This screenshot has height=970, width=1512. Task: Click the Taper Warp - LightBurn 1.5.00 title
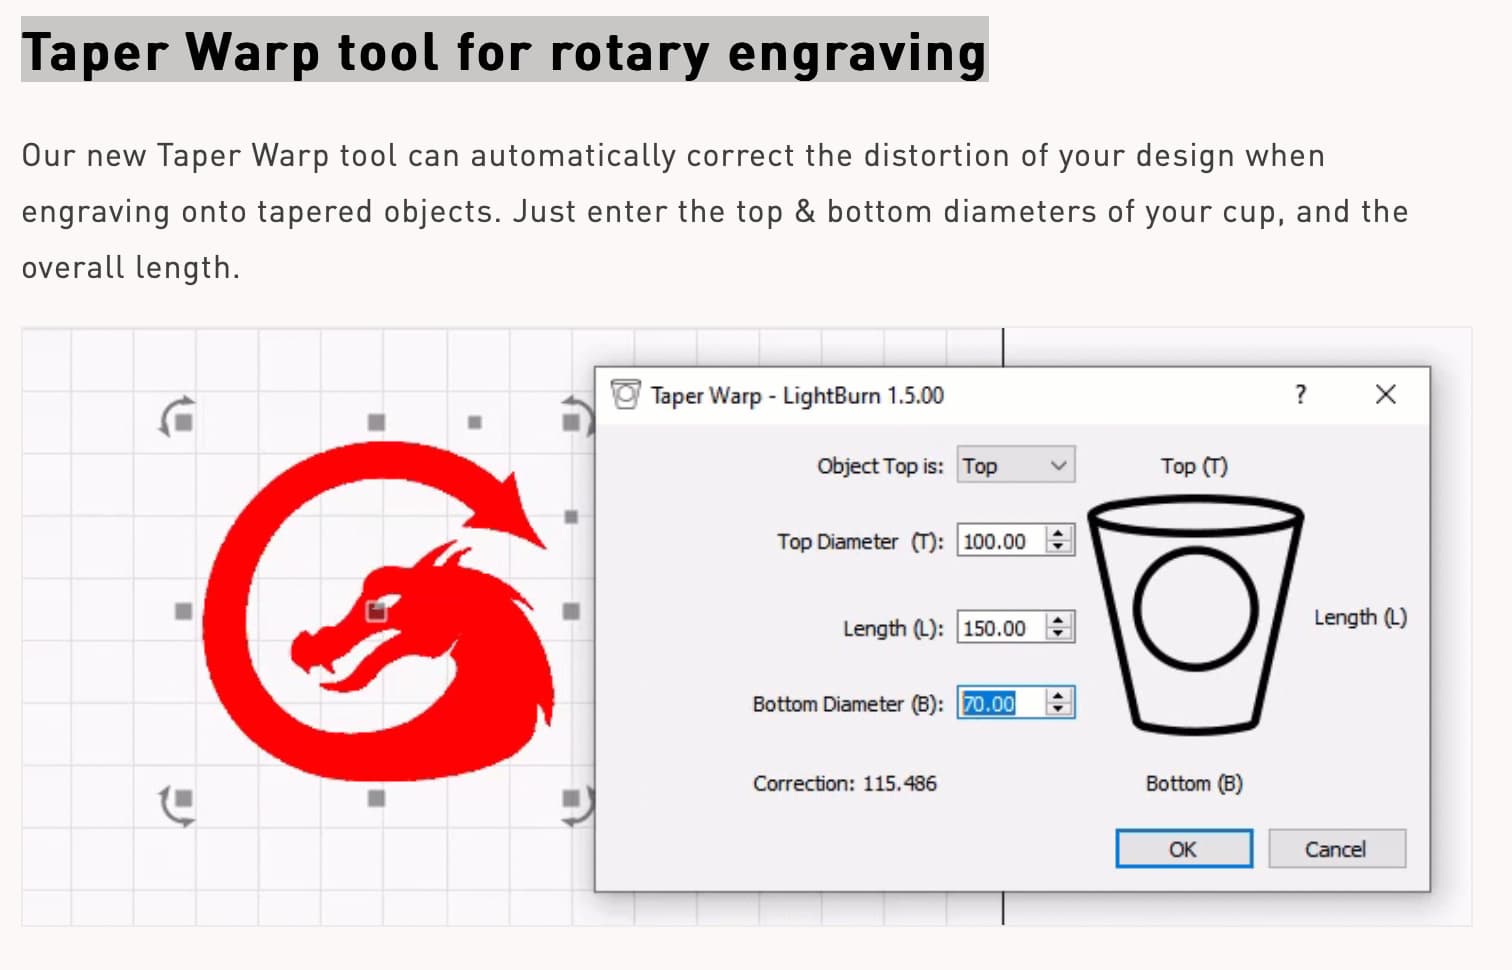pyautogui.click(x=797, y=395)
